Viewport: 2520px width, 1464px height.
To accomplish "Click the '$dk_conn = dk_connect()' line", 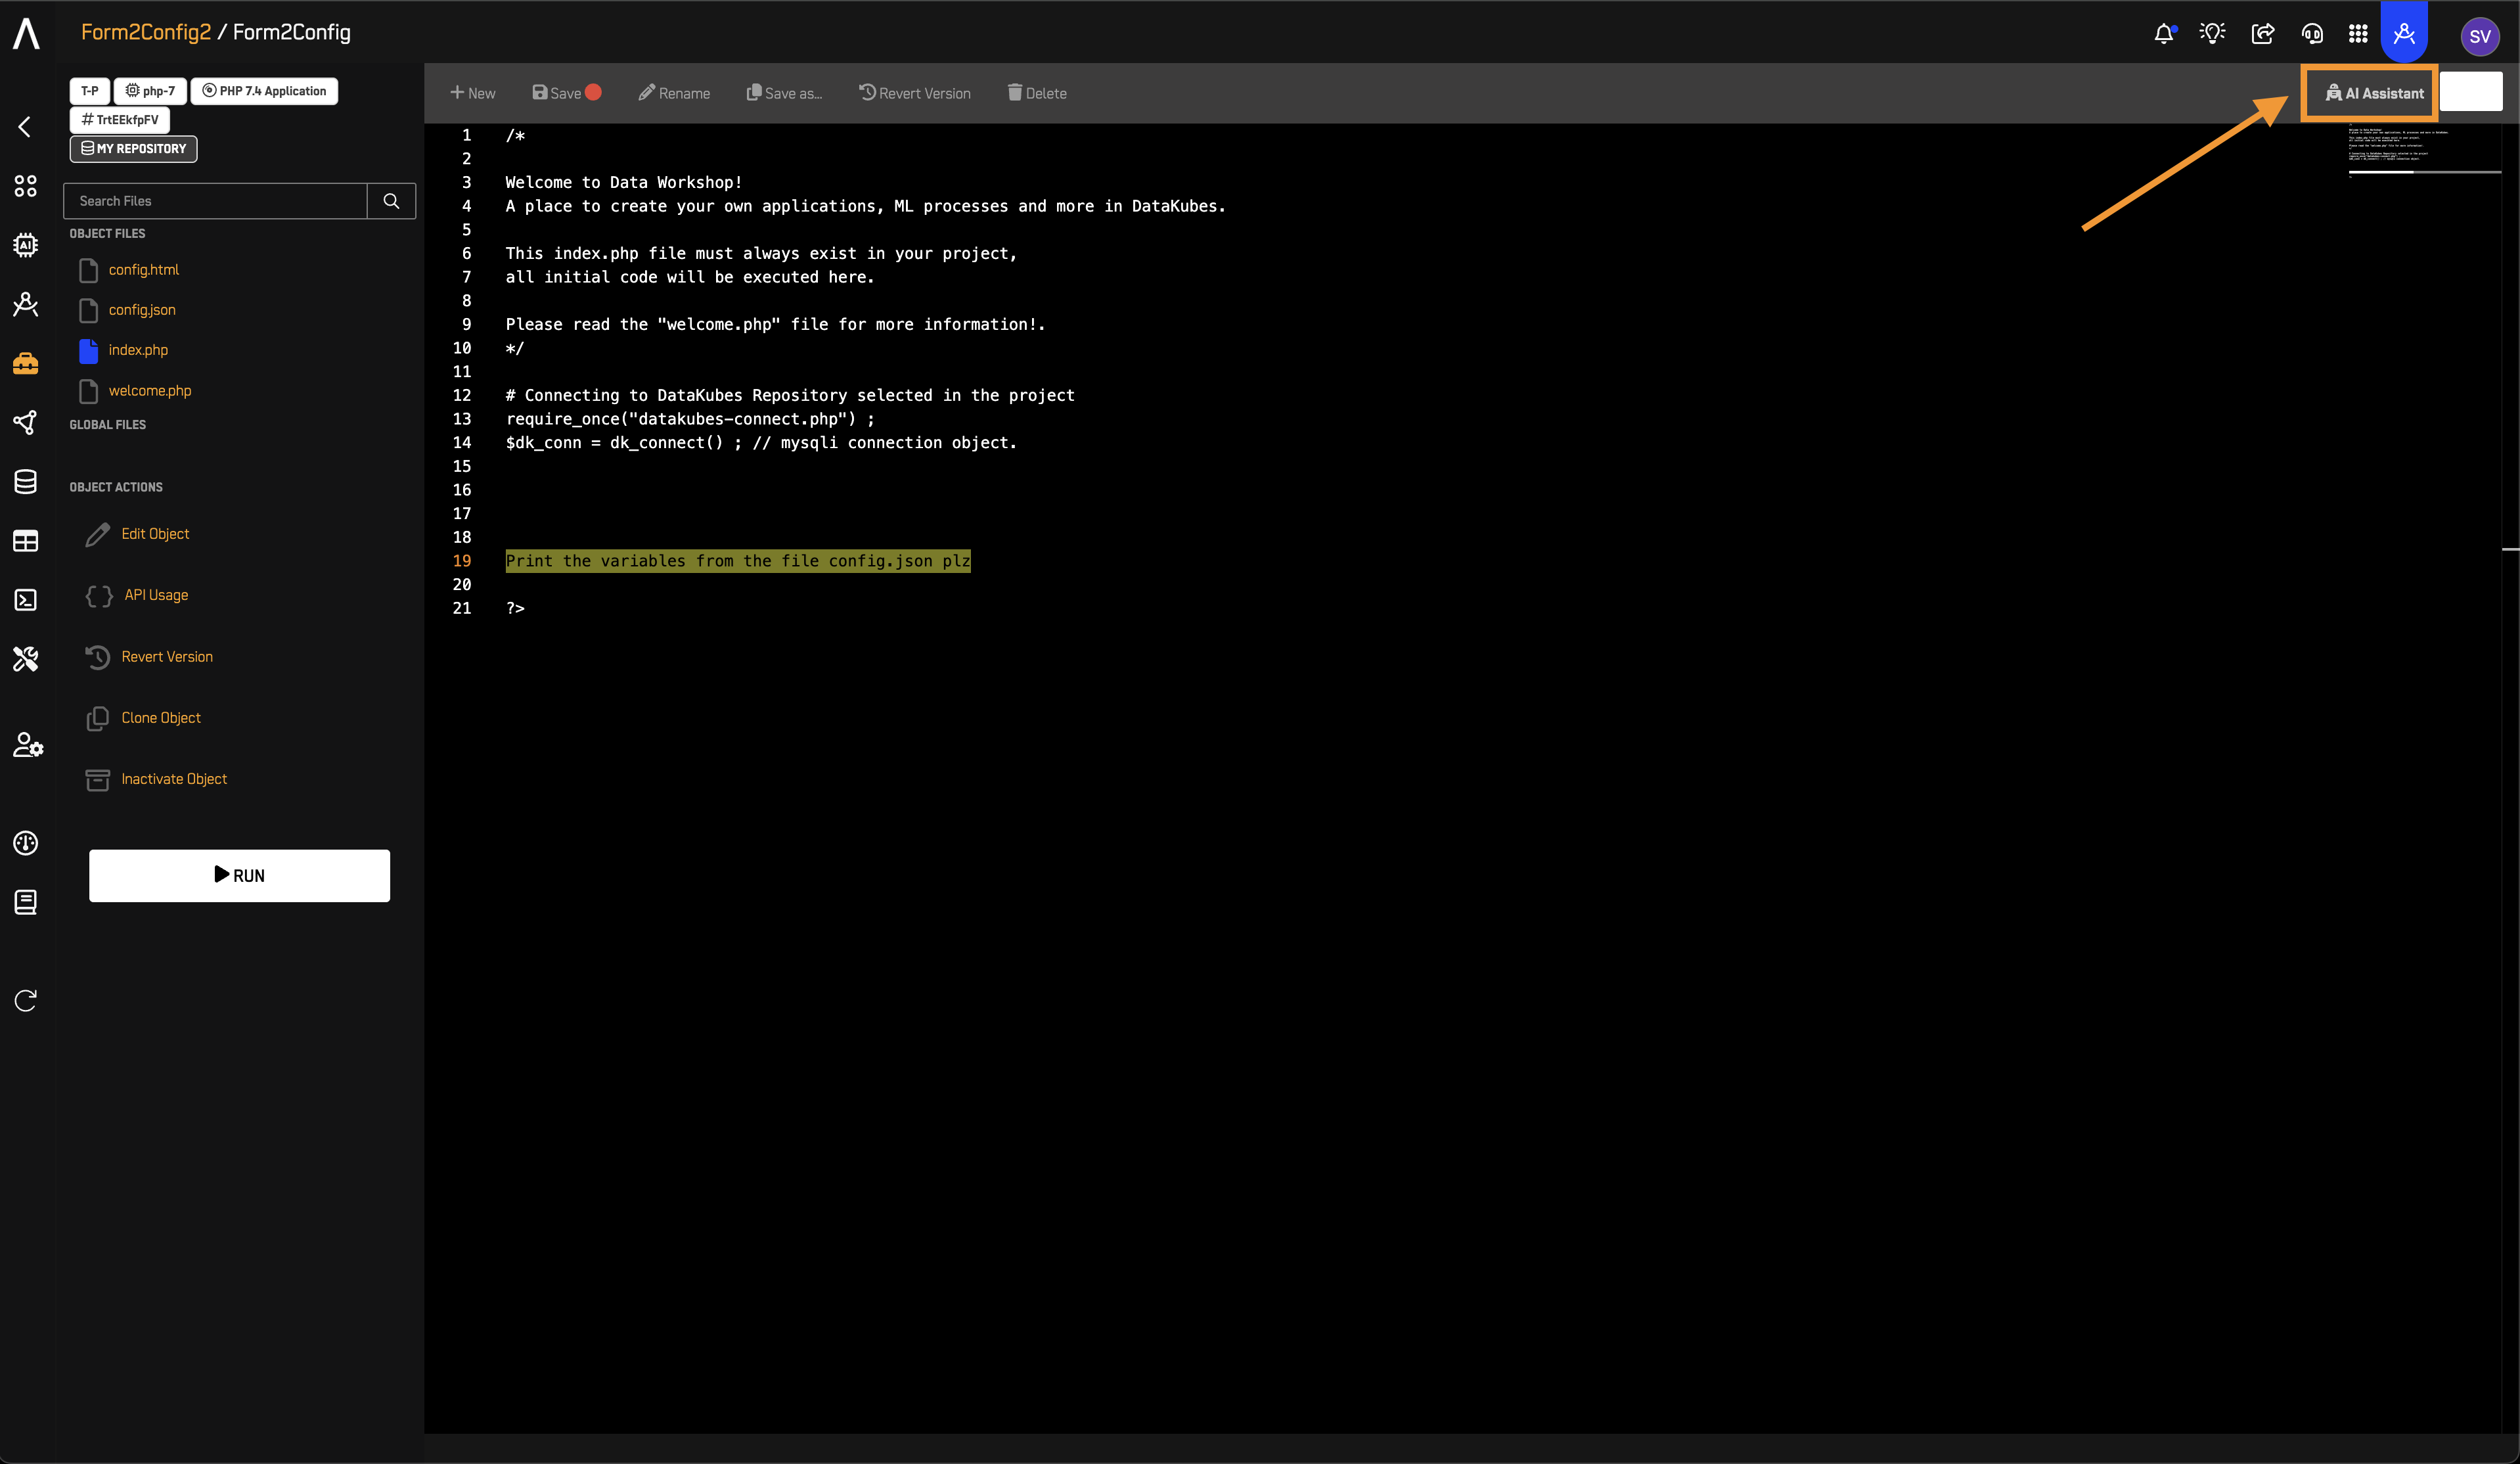I will tap(761, 443).
